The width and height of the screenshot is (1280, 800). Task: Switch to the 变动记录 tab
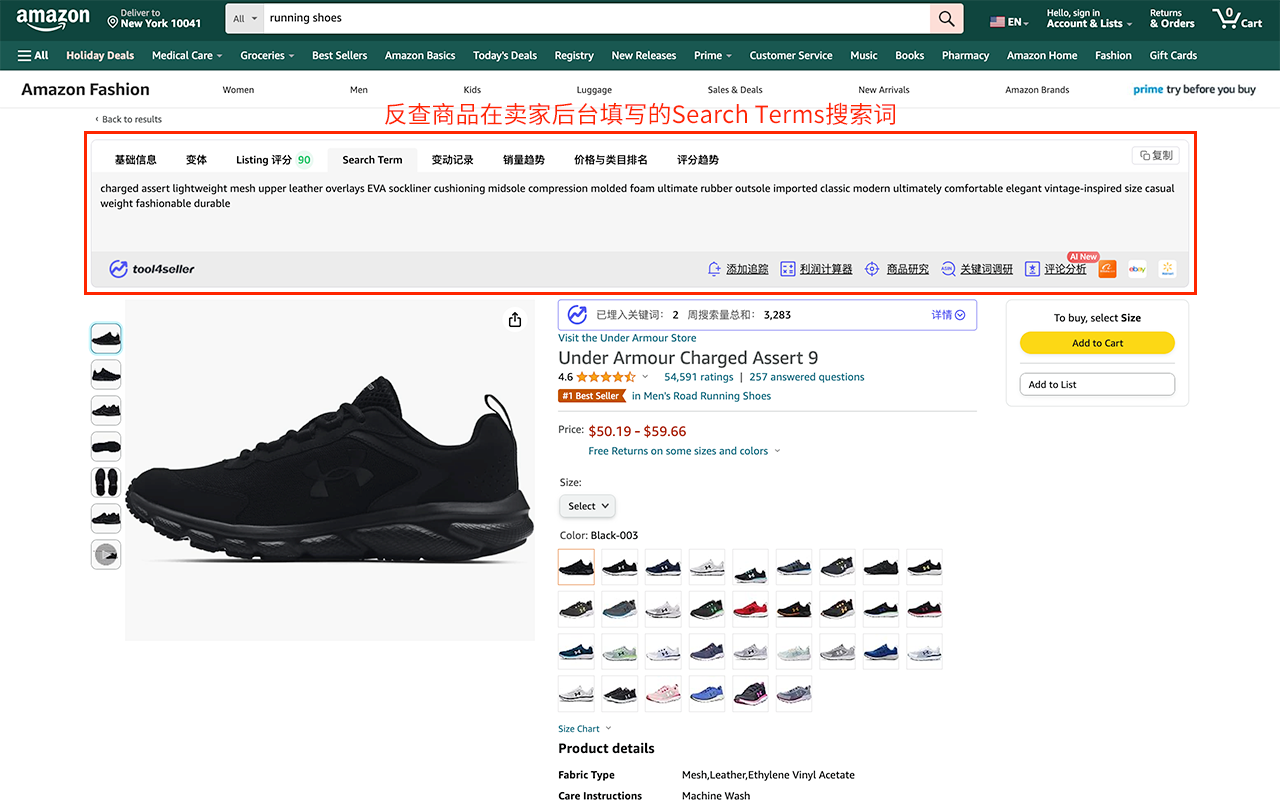click(x=452, y=160)
